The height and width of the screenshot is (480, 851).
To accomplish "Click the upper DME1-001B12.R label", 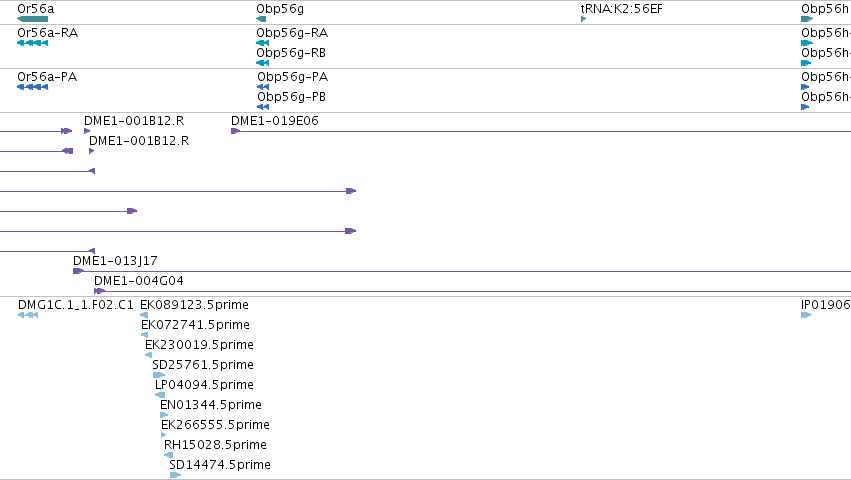I will click(134, 121).
